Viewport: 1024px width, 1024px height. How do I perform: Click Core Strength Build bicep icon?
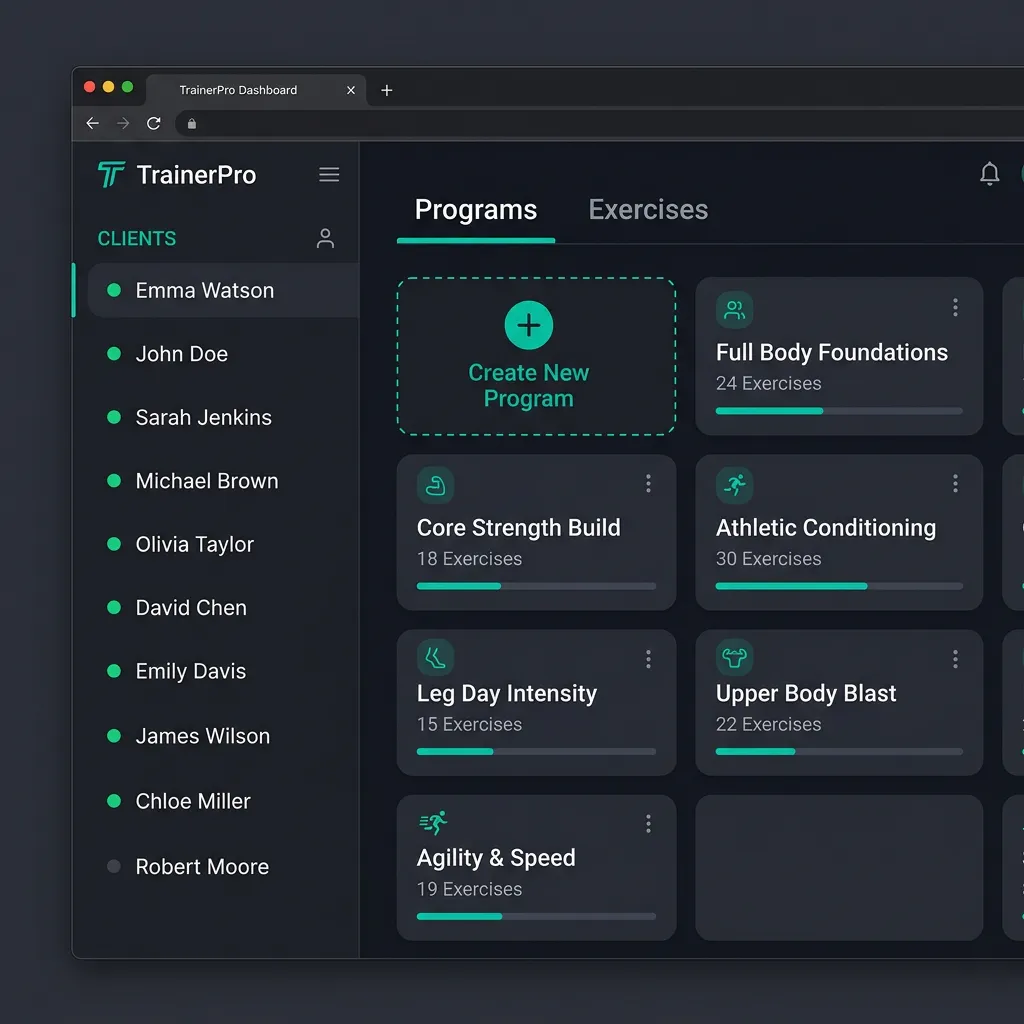coord(435,485)
